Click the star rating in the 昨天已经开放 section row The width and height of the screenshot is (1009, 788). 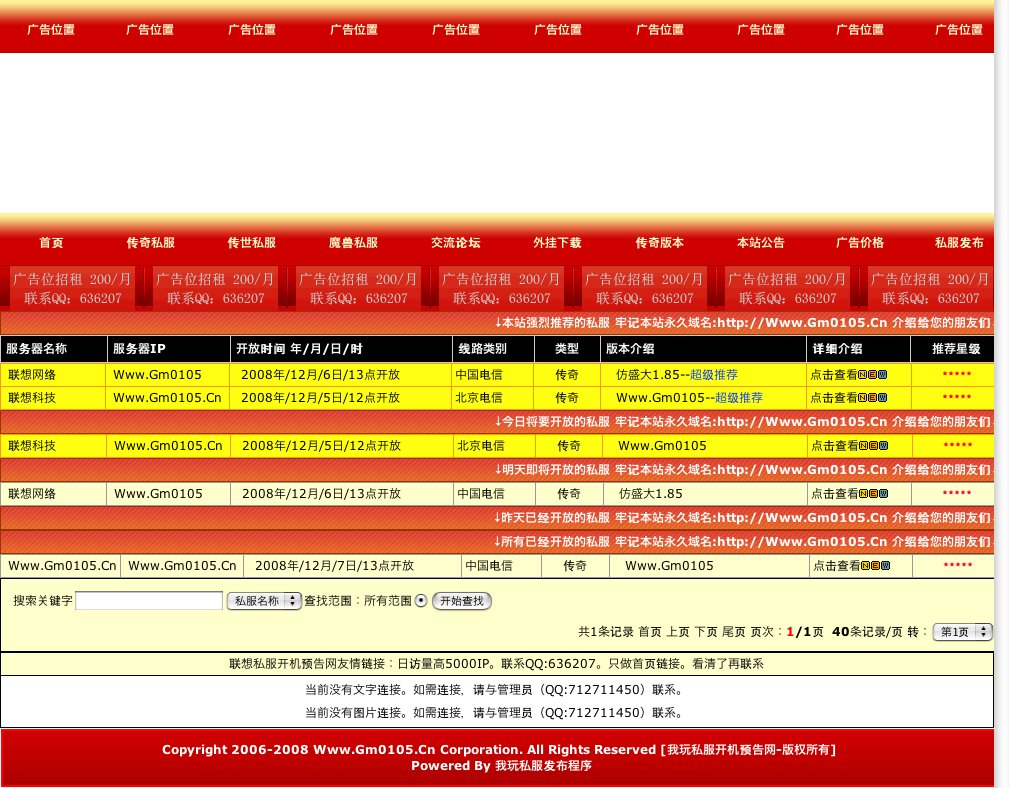(957, 565)
